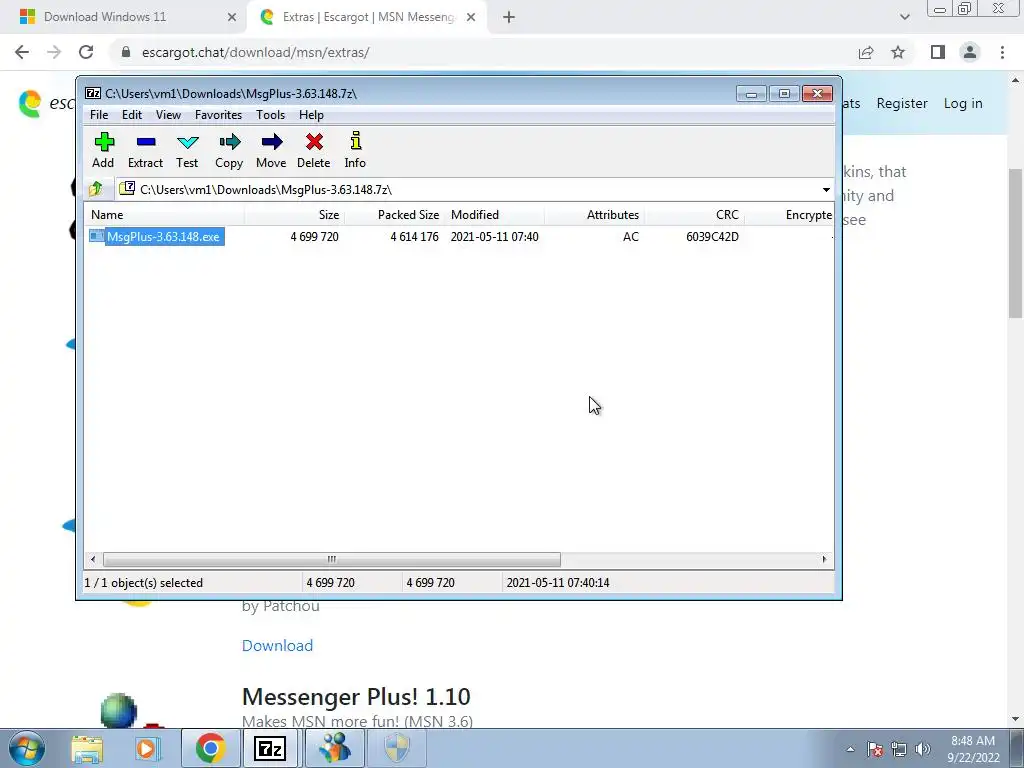Click the Add toolbar icon in 7-Zip
1024x768 pixels.
pyautogui.click(x=103, y=150)
